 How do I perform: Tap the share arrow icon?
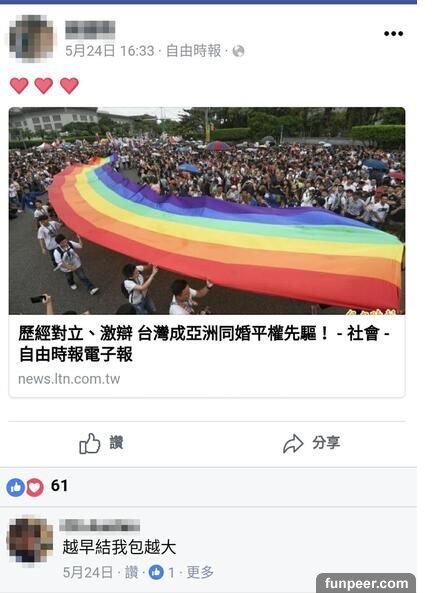click(293, 443)
